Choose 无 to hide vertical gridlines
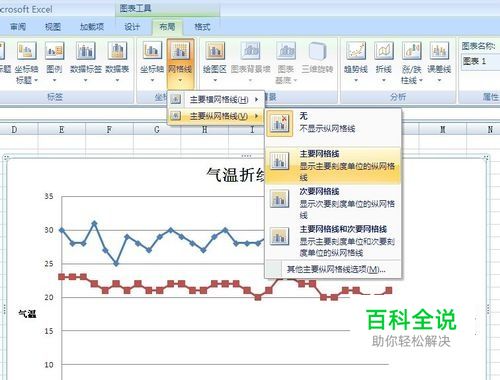500x380 pixels. [x=333, y=123]
